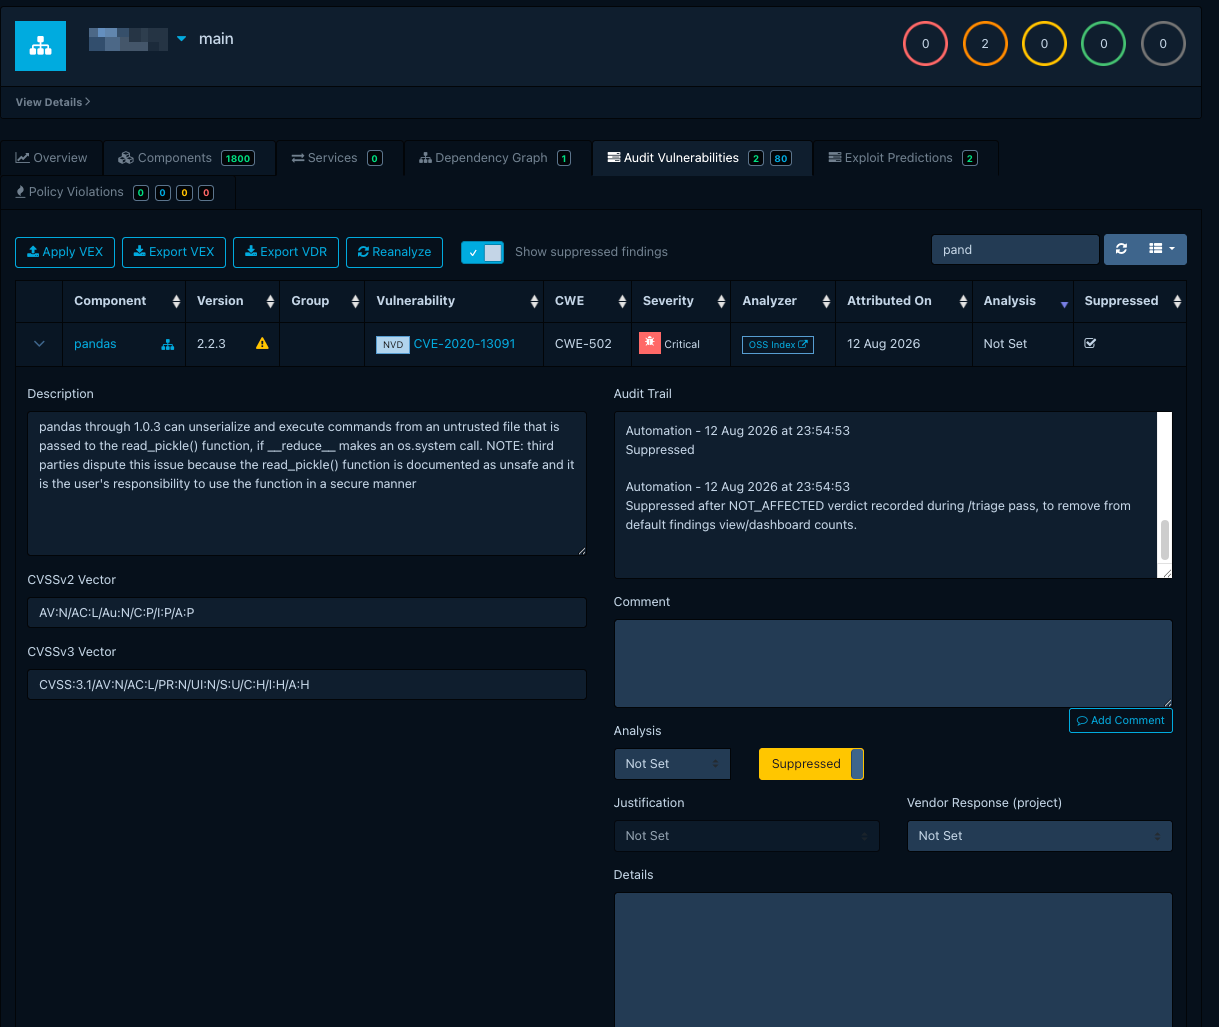Click the Critical severity bug icon
The height and width of the screenshot is (1027, 1219).
coord(650,343)
